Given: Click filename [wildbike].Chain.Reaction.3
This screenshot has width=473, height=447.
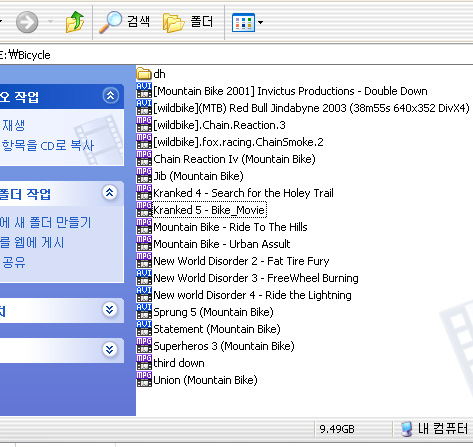Looking at the screenshot, I should [x=219, y=125].
